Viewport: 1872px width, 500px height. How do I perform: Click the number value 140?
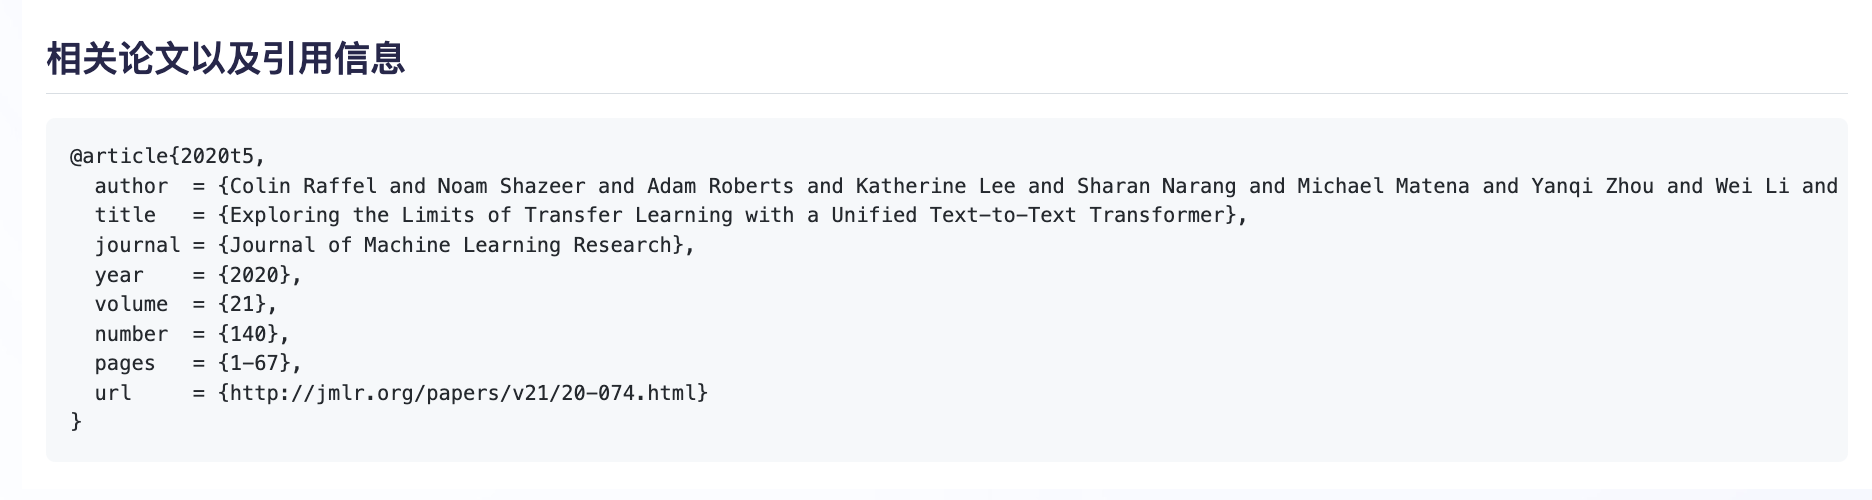click(x=253, y=334)
